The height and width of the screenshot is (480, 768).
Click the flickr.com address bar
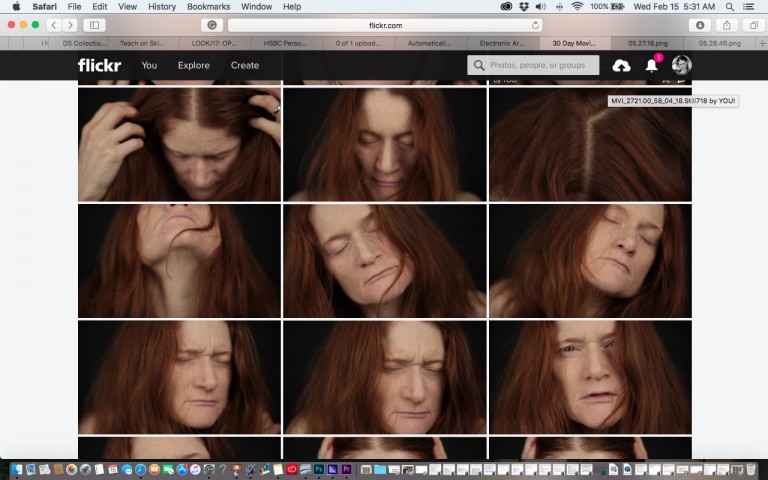(x=385, y=25)
